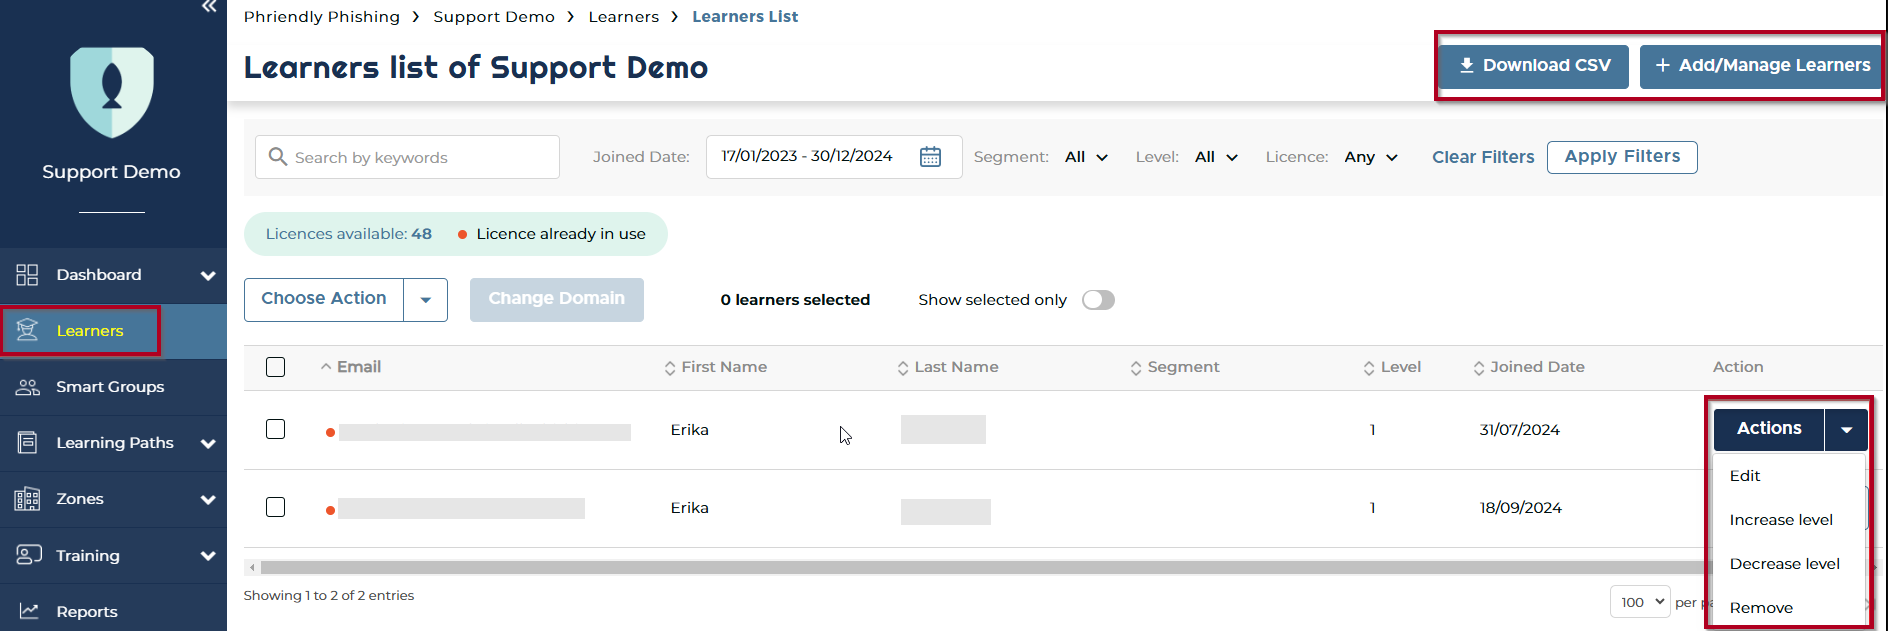Click the Licences available: 48 badge
Screen dimensions: 1888x631
coord(349,234)
